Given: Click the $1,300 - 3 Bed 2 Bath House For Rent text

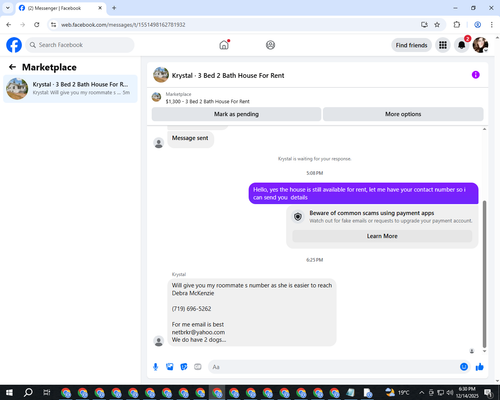Looking at the screenshot, I should coord(208,101).
